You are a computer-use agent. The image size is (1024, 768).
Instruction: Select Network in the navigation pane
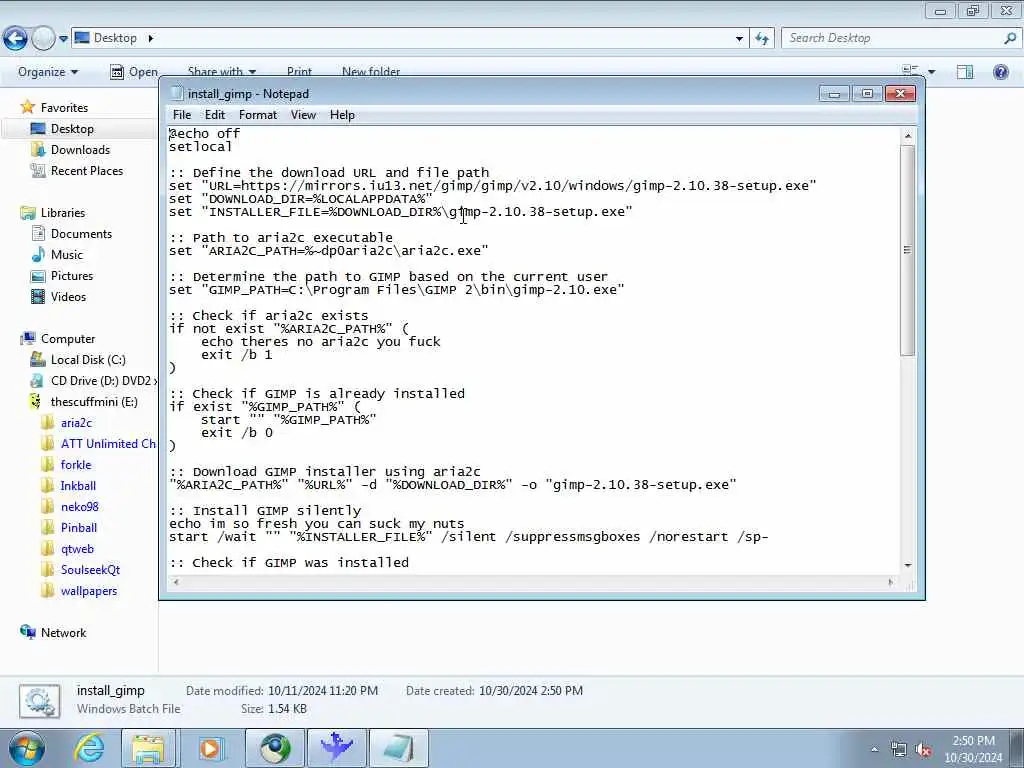coord(63,633)
